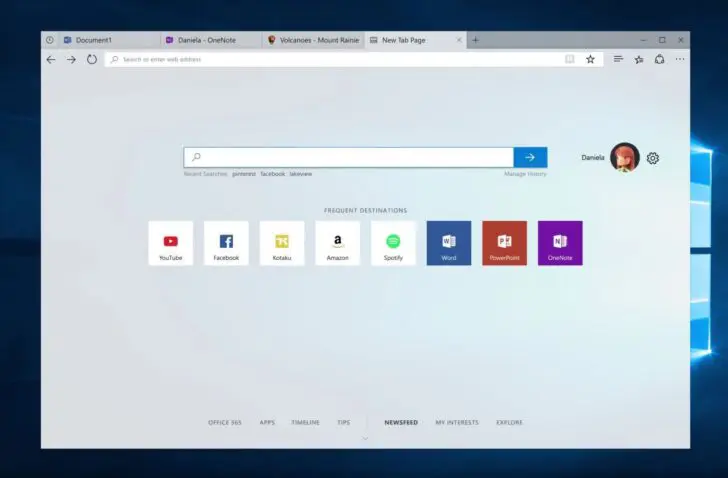Refresh the current page
Screen dimensions: 728x478
tap(92, 59)
